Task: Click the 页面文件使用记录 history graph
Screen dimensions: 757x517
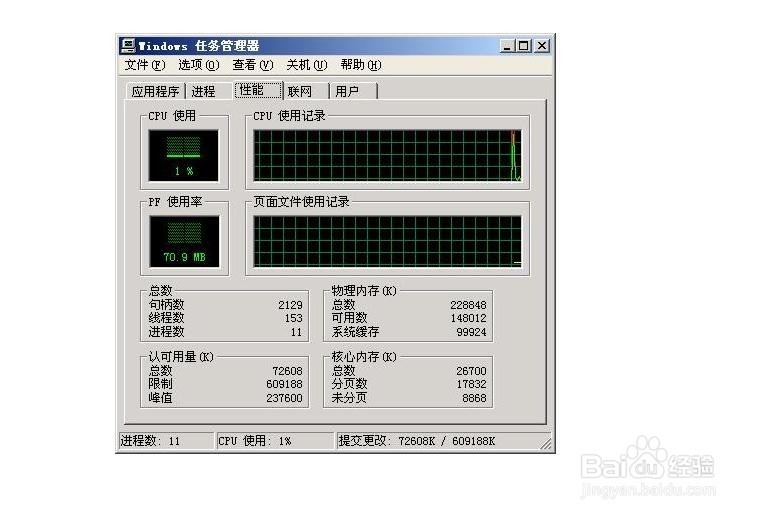Action: click(x=388, y=241)
